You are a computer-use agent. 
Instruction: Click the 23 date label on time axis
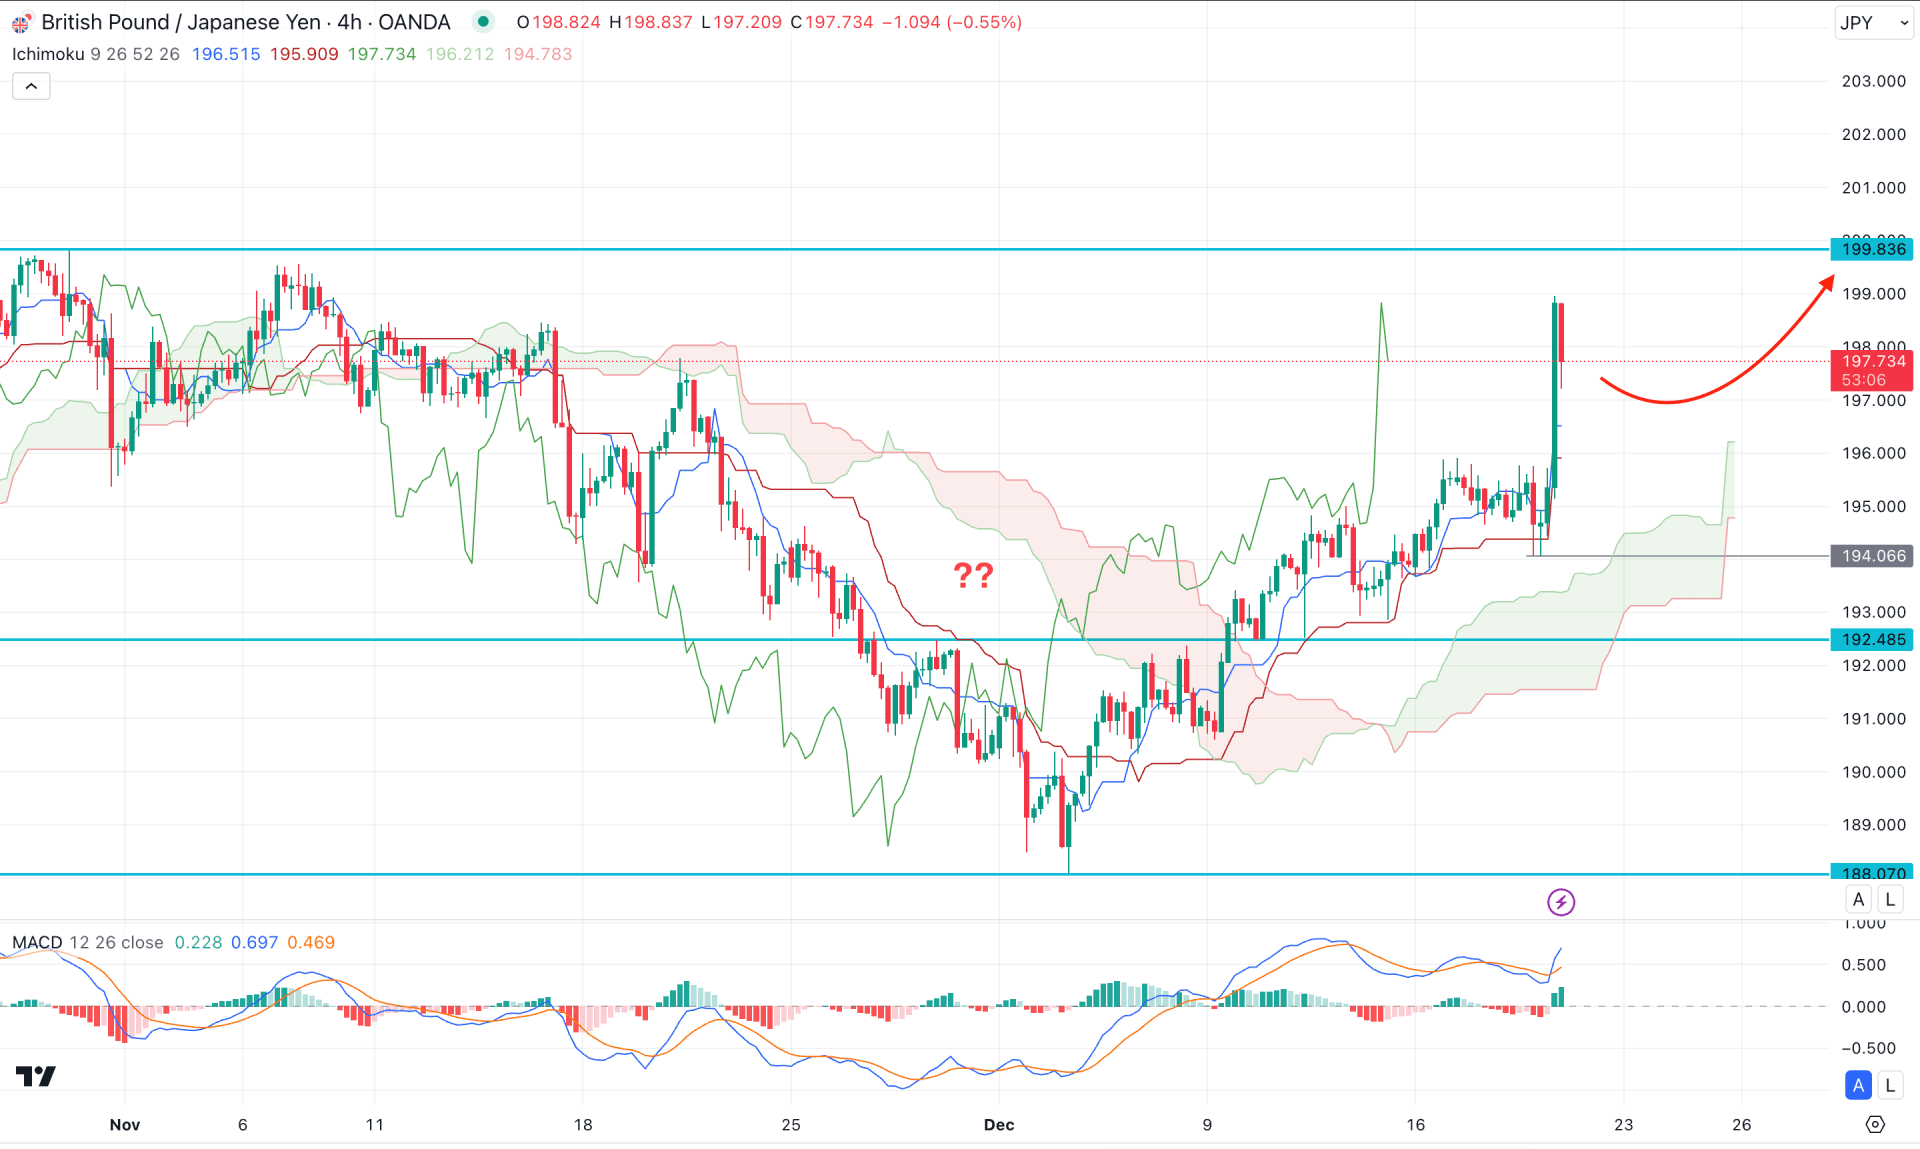[x=1623, y=1124]
